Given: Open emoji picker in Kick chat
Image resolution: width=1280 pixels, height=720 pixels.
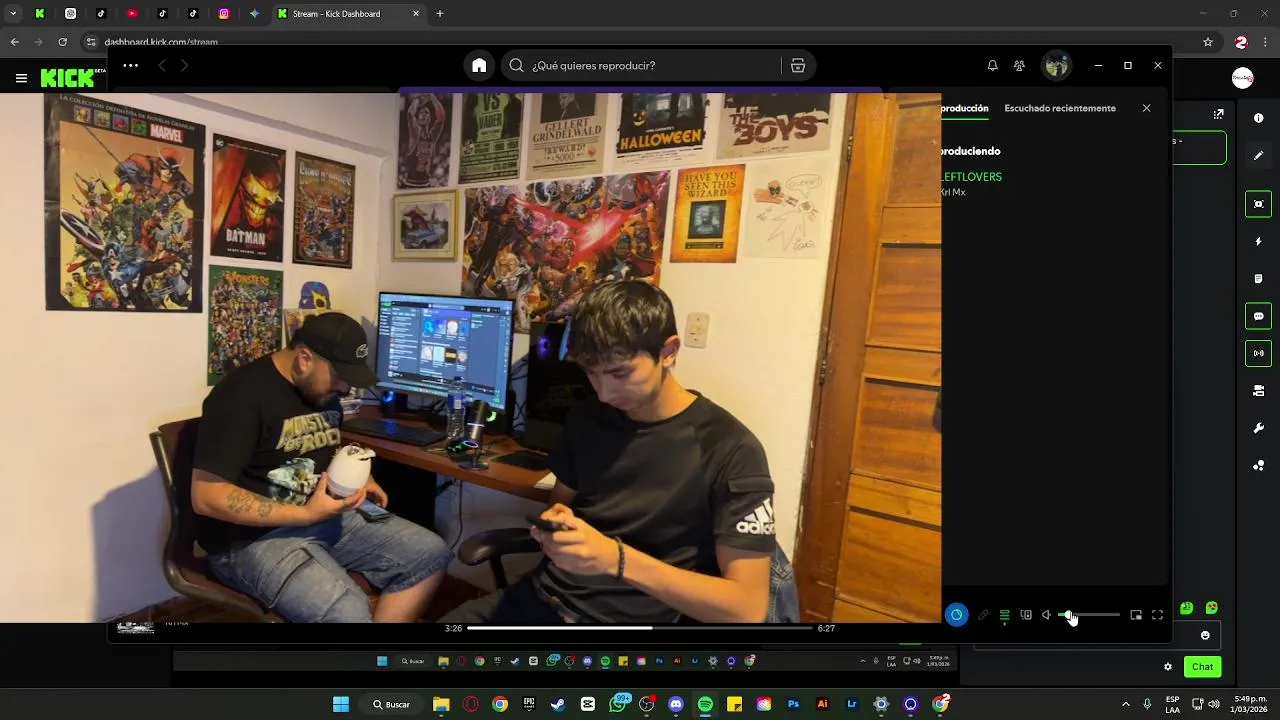Looking at the screenshot, I should click(x=1205, y=635).
